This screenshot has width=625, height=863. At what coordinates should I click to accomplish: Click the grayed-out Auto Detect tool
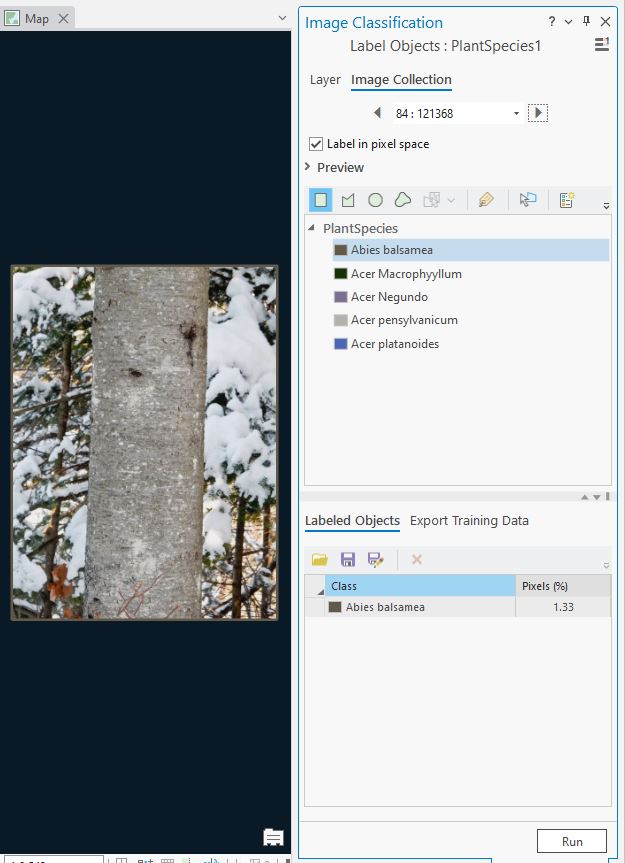(431, 200)
